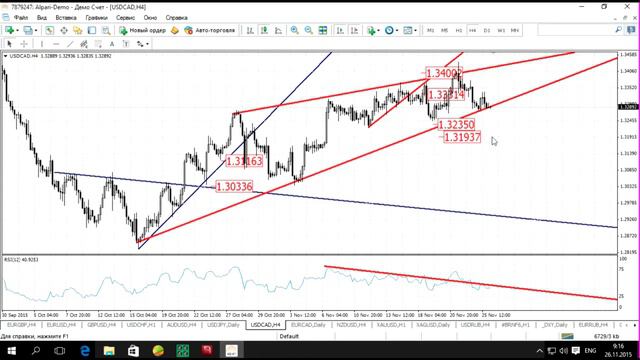Open the Вставка menu

pos(66,18)
